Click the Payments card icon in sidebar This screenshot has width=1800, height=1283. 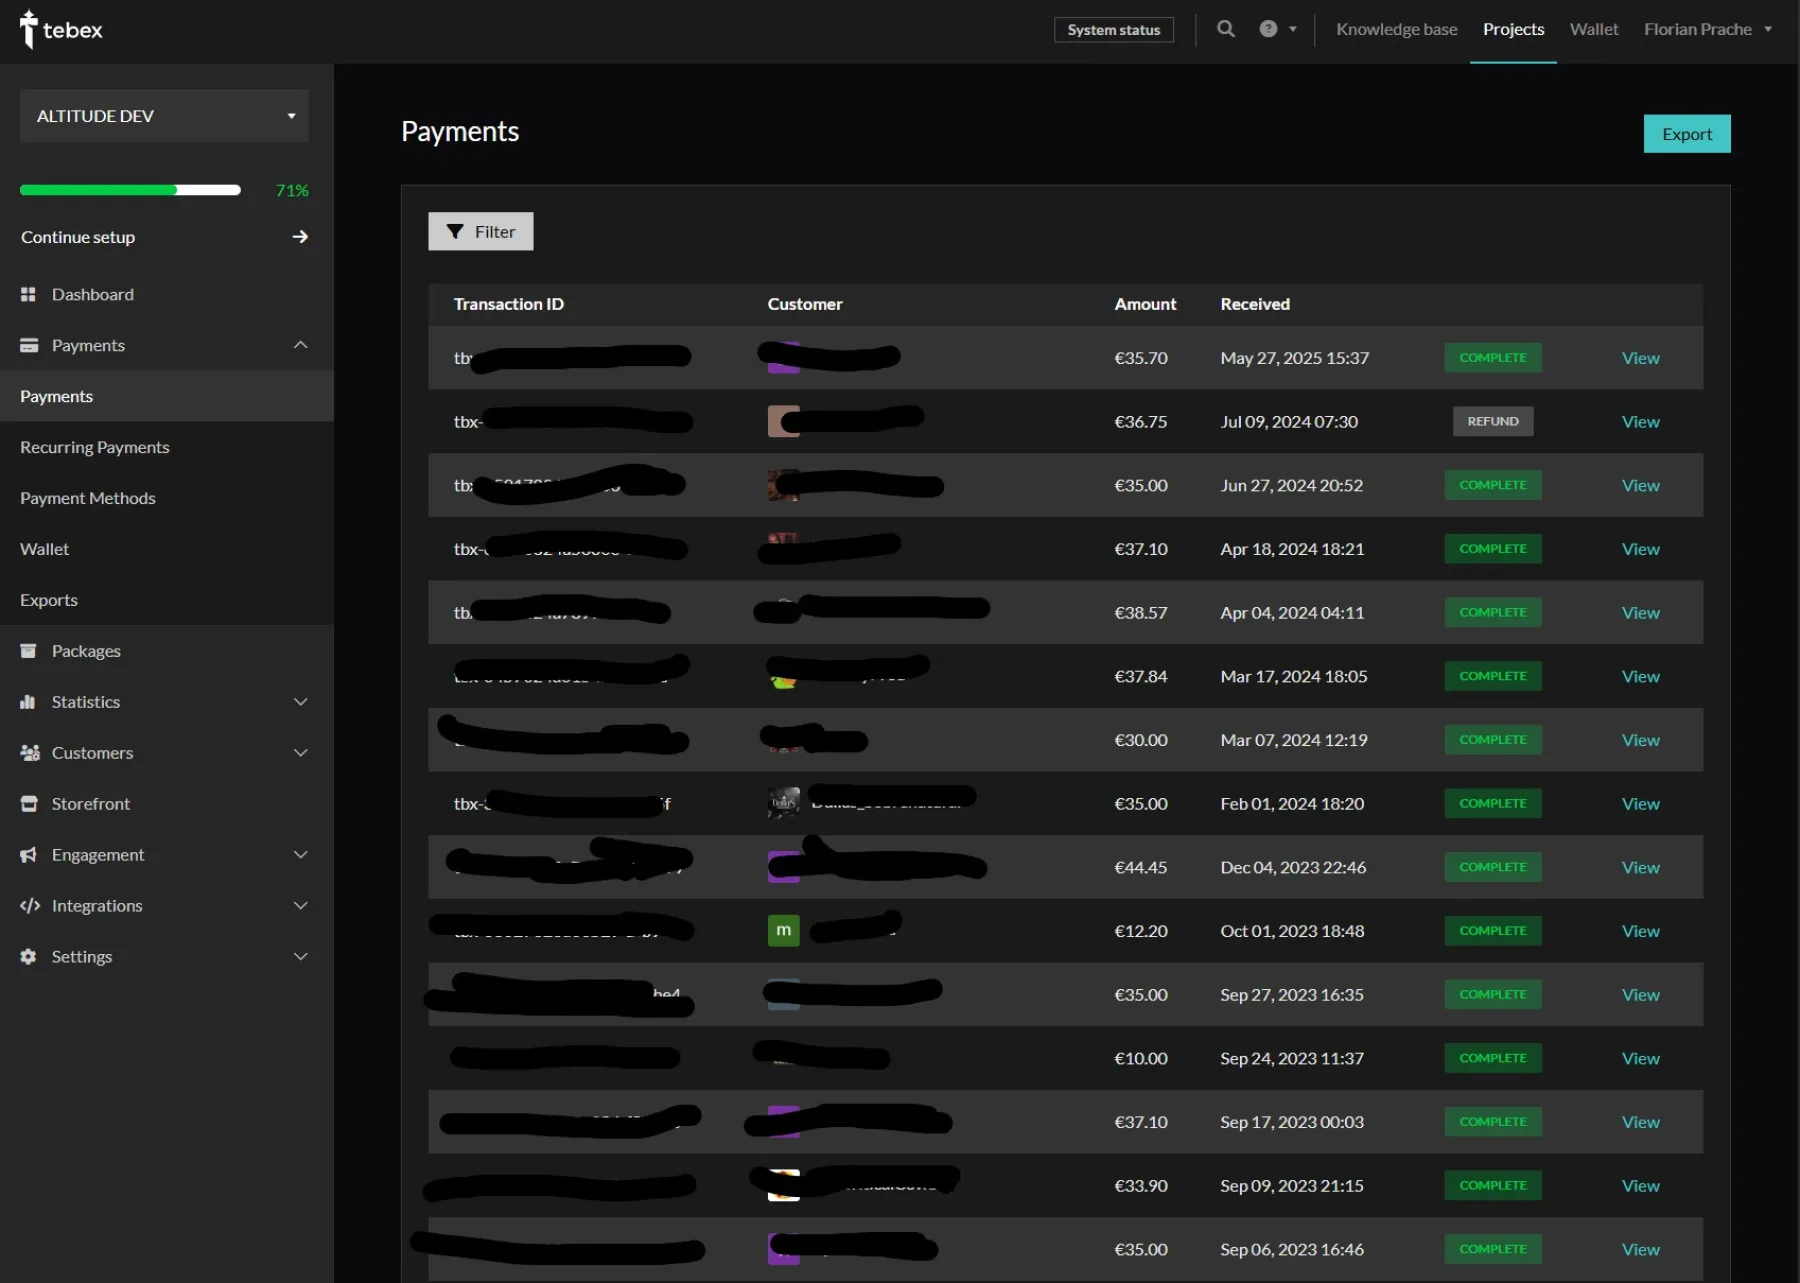pos(29,345)
